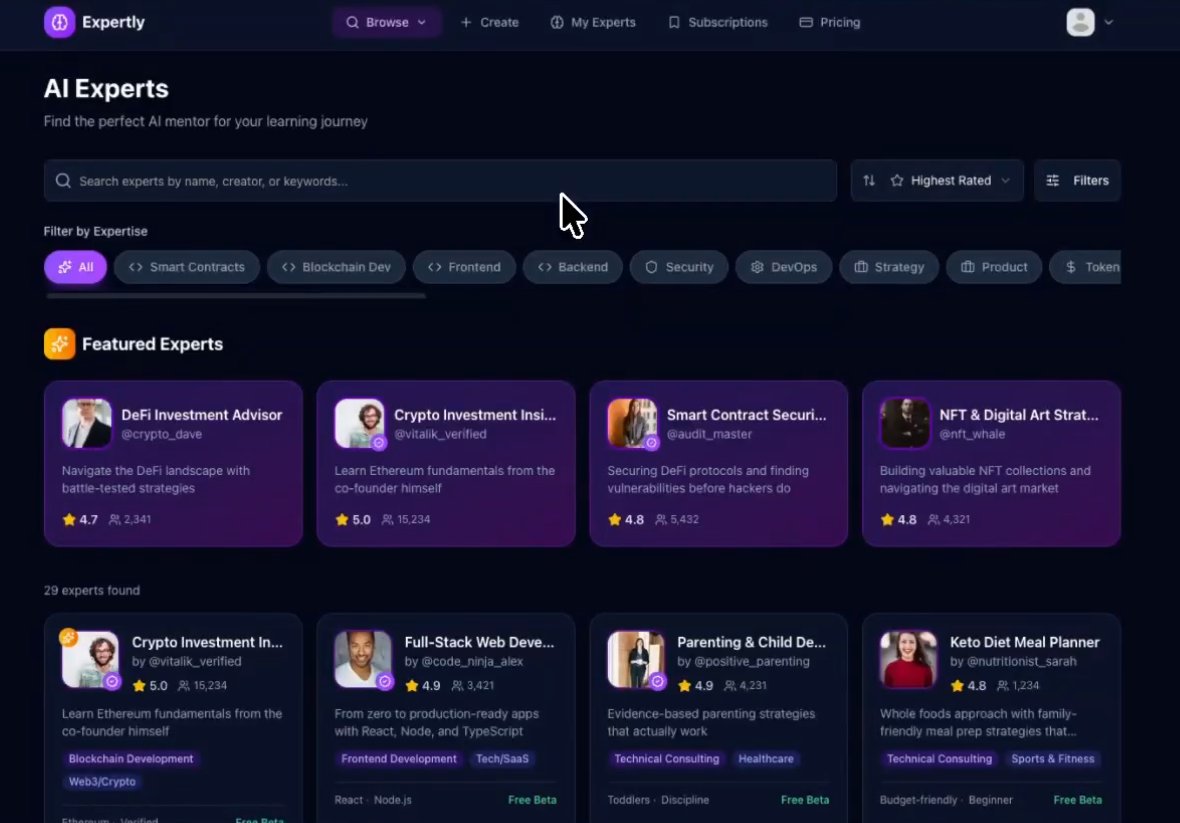Click the Healthcare tag

pos(765,758)
